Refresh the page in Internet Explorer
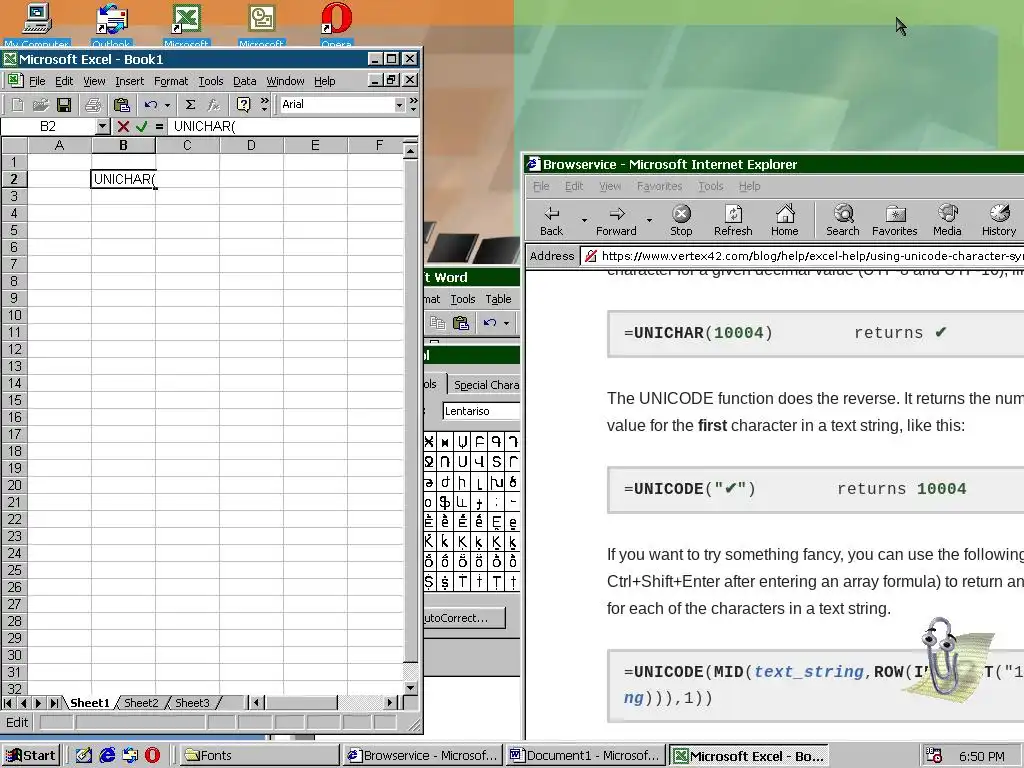Screen dimensions: 1024x768 pyautogui.click(x=733, y=221)
